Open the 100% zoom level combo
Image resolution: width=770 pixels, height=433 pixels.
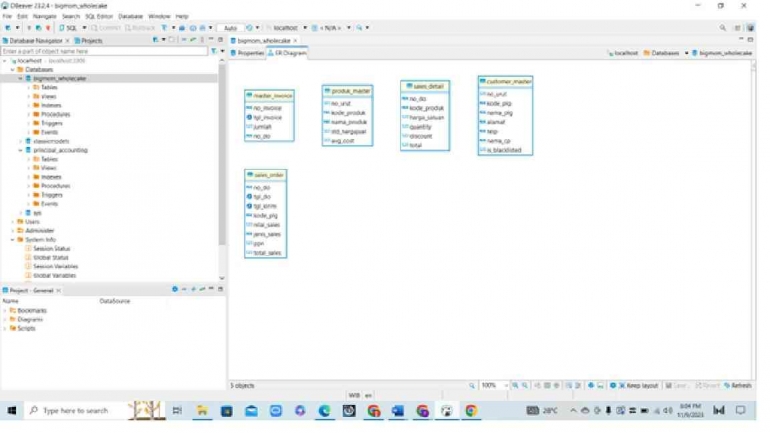[494, 386]
